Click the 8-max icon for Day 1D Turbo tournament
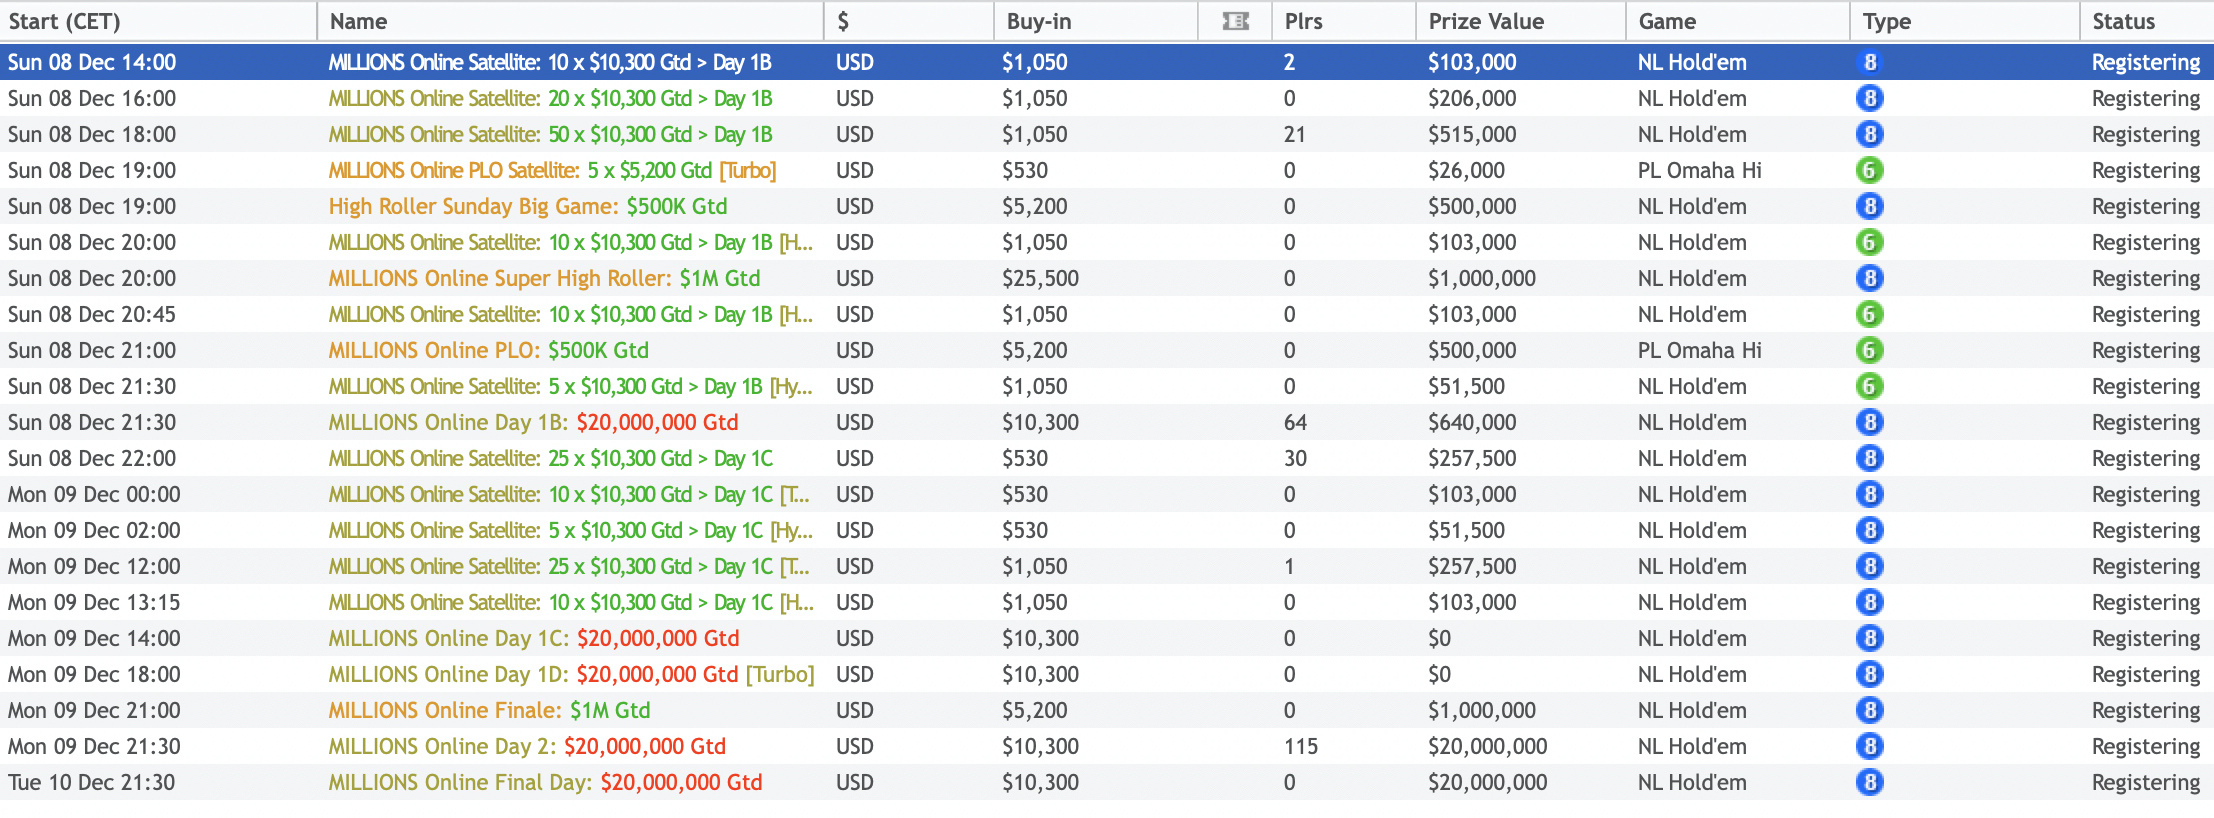This screenshot has width=2214, height=818. click(x=1869, y=674)
